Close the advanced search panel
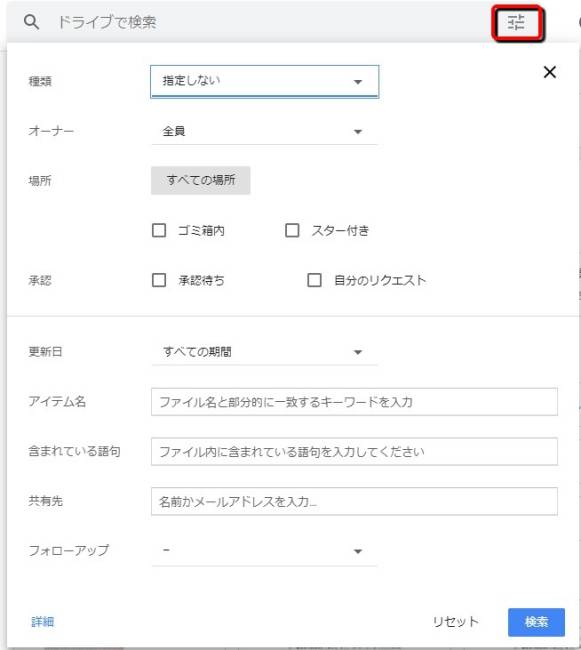The width and height of the screenshot is (581, 650). [x=550, y=72]
